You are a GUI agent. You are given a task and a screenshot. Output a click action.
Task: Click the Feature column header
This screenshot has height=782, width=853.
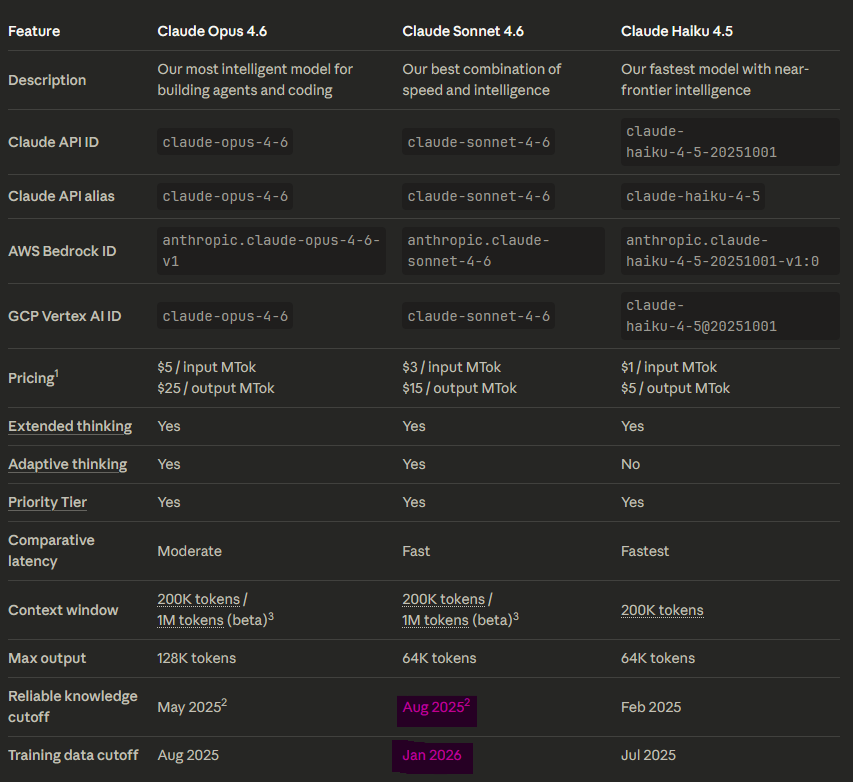34,31
